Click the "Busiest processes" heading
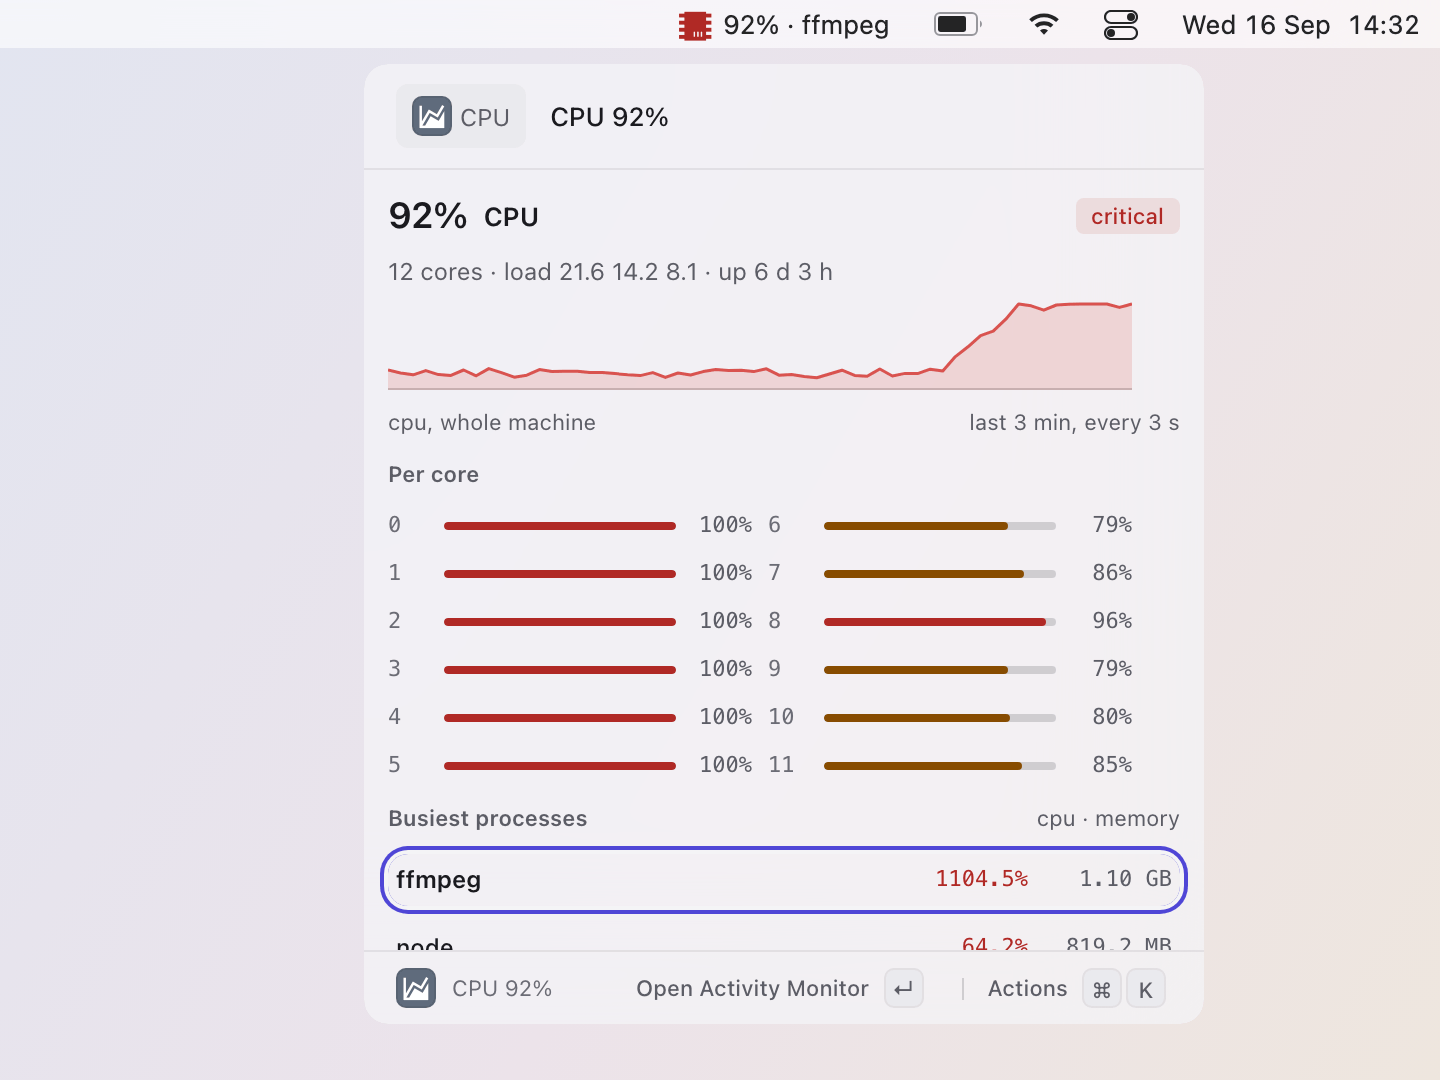 click(488, 819)
